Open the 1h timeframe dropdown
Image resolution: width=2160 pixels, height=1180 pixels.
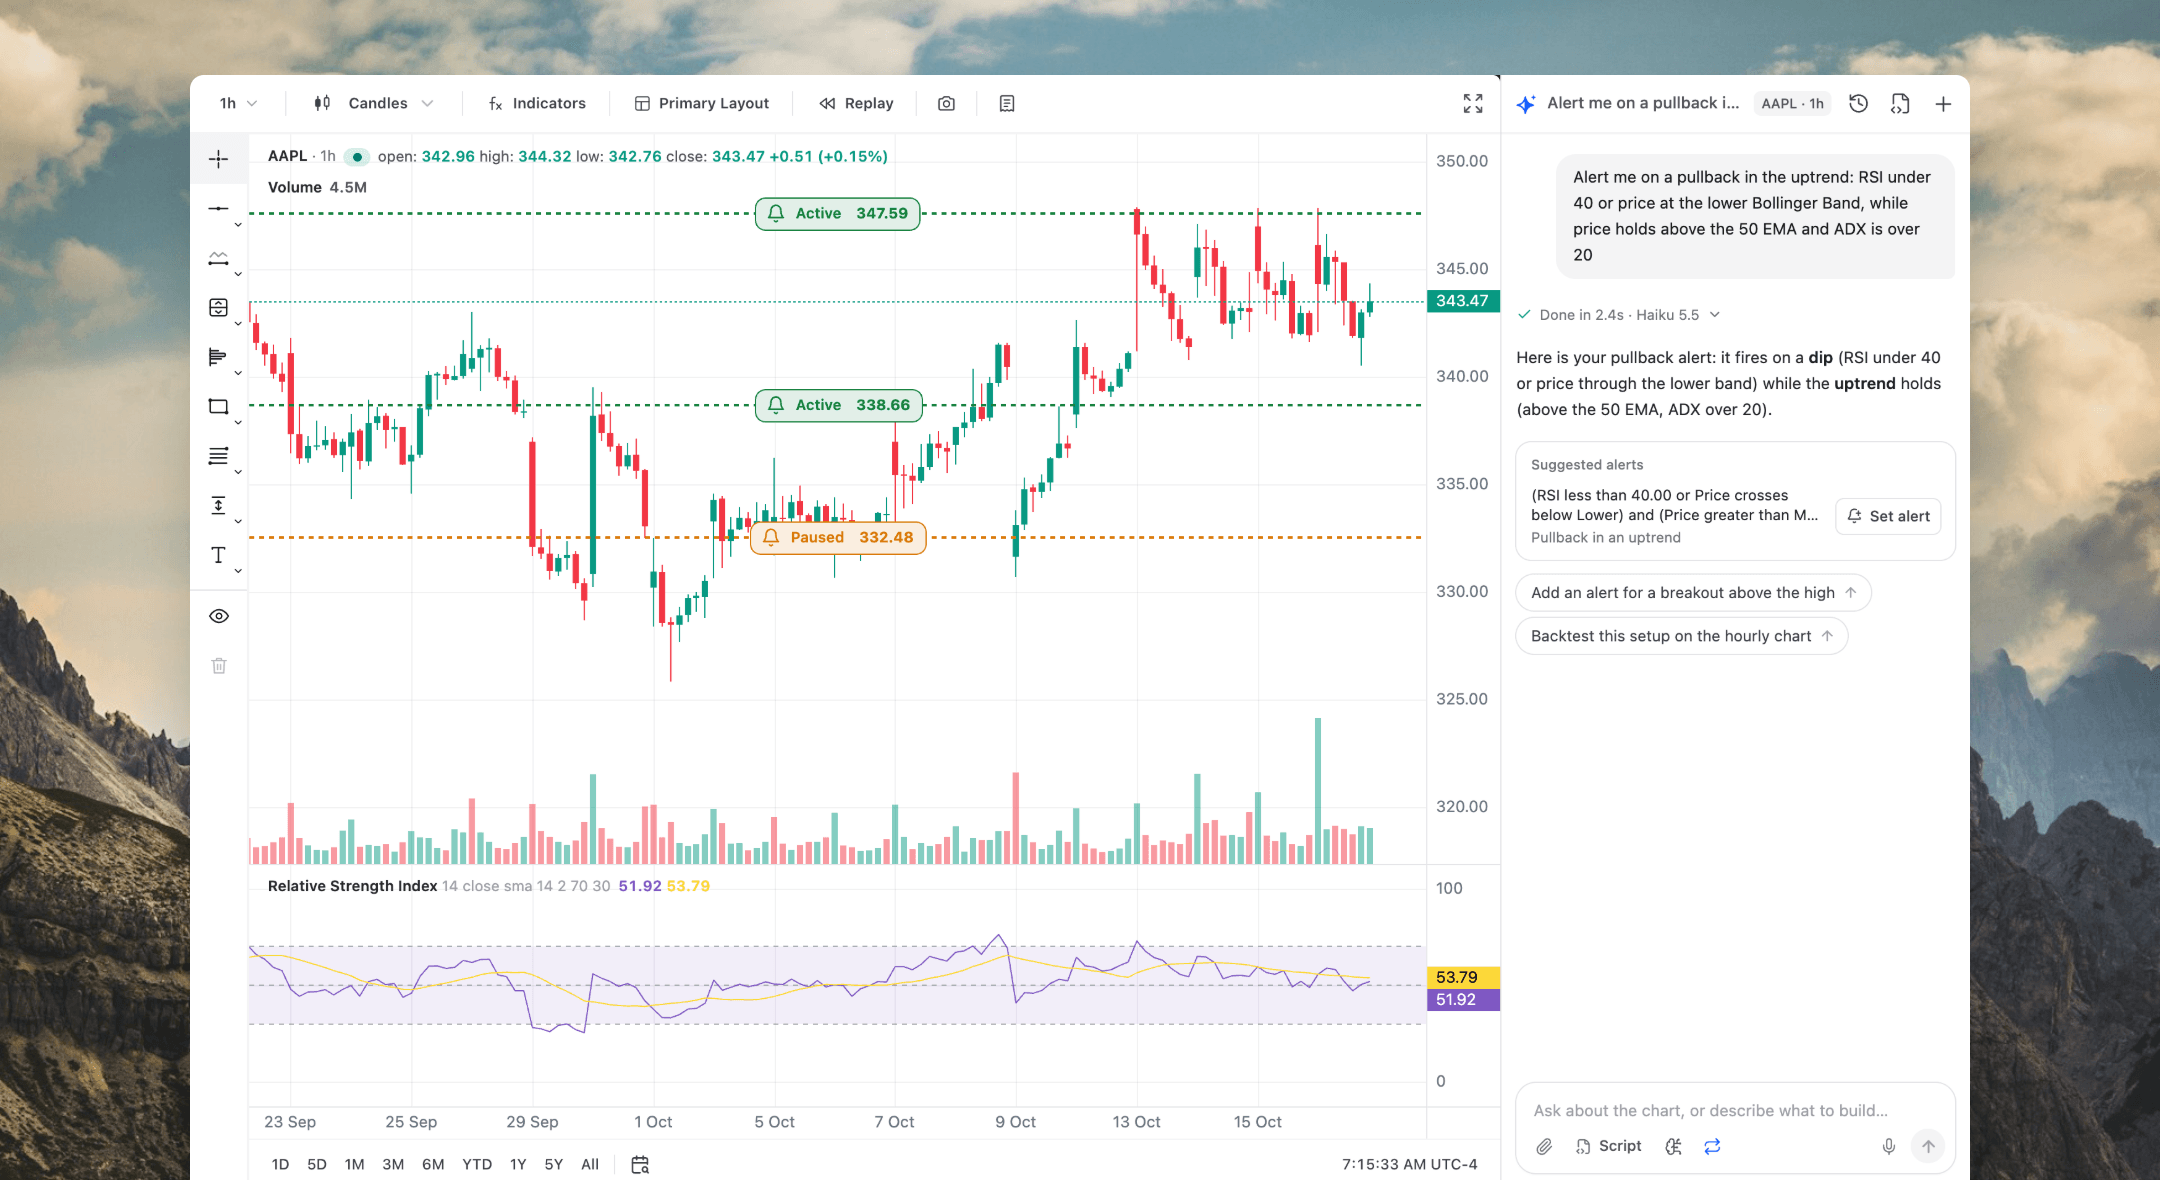pyautogui.click(x=238, y=103)
